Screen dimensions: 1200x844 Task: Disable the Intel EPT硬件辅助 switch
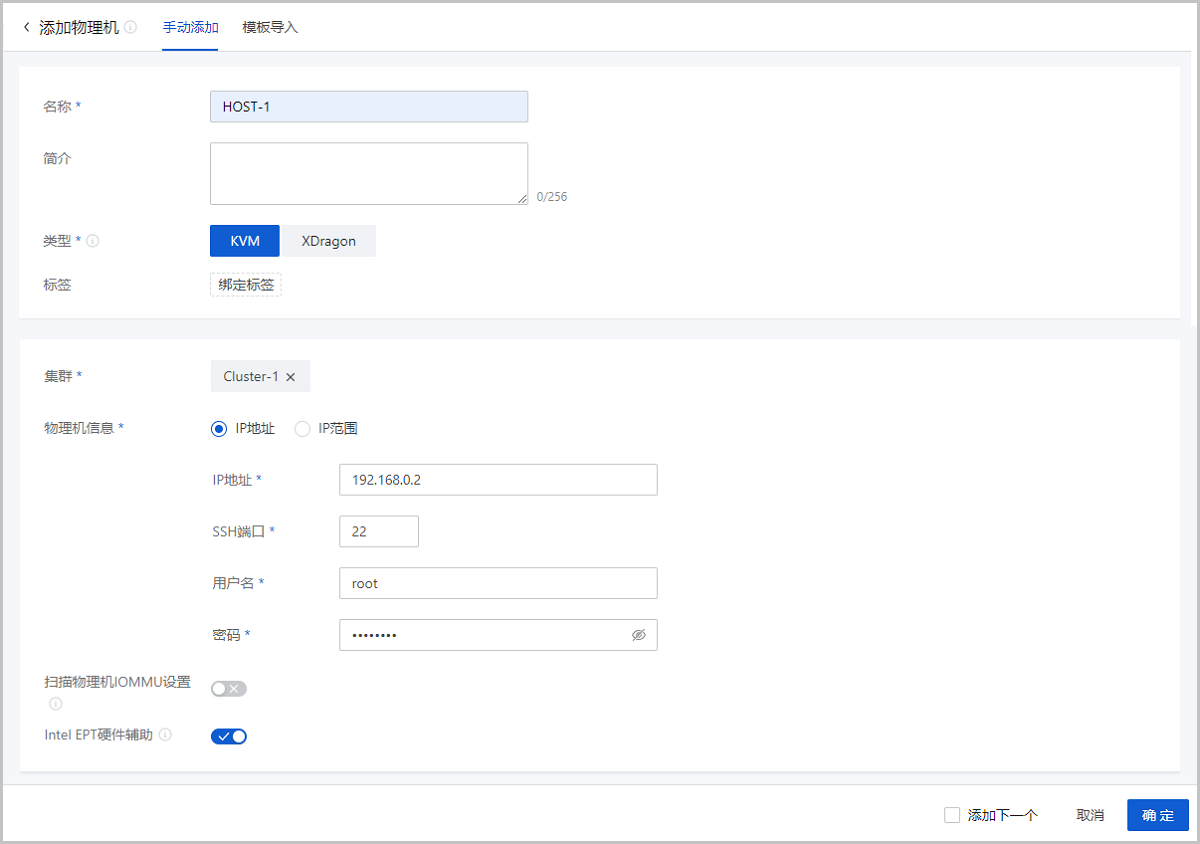click(x=228, y=736)
